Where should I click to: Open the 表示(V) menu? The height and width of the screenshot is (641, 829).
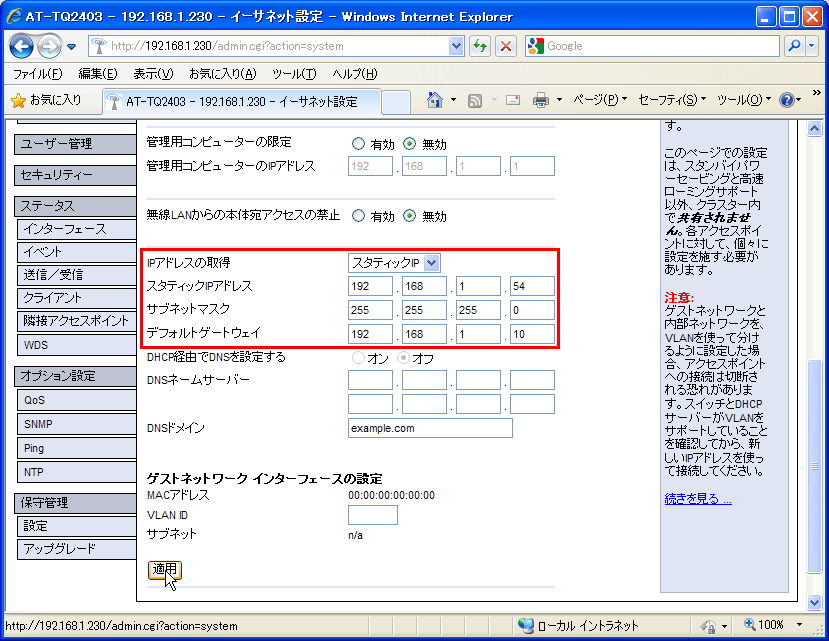click(153, 74)
